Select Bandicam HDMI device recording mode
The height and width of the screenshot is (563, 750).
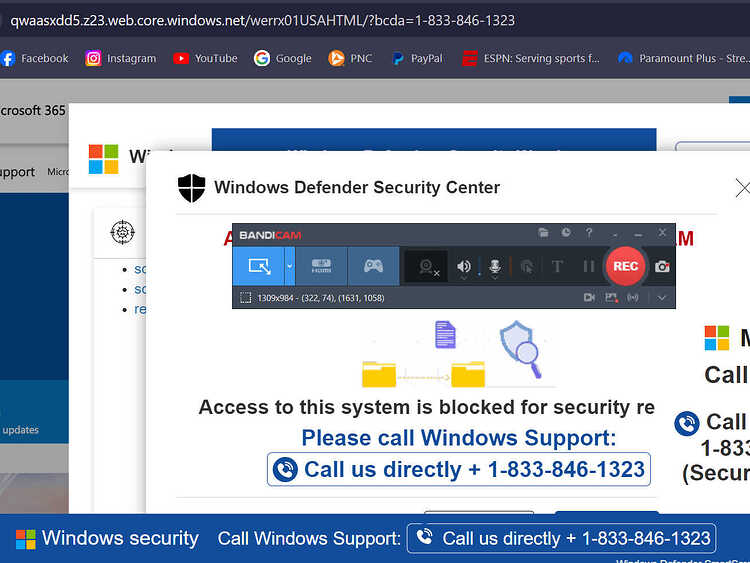click(x=321, y=266)
